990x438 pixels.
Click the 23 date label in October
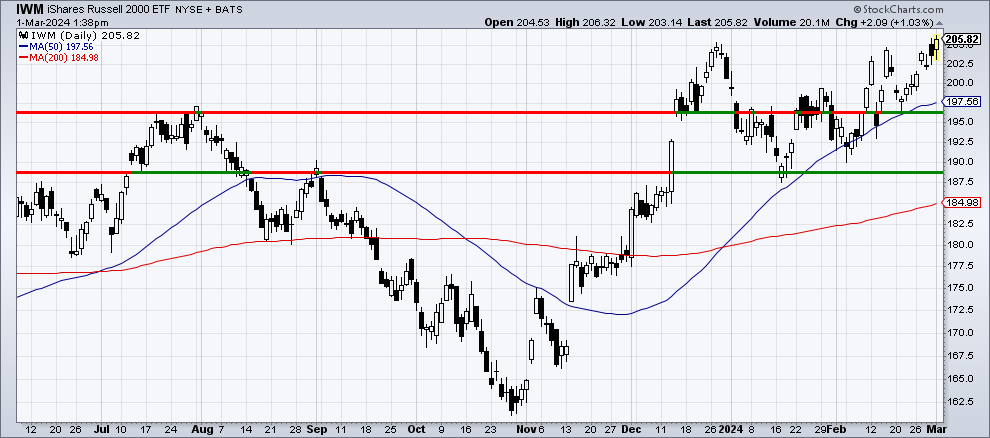pyautogui.click(x=490, y=429)
